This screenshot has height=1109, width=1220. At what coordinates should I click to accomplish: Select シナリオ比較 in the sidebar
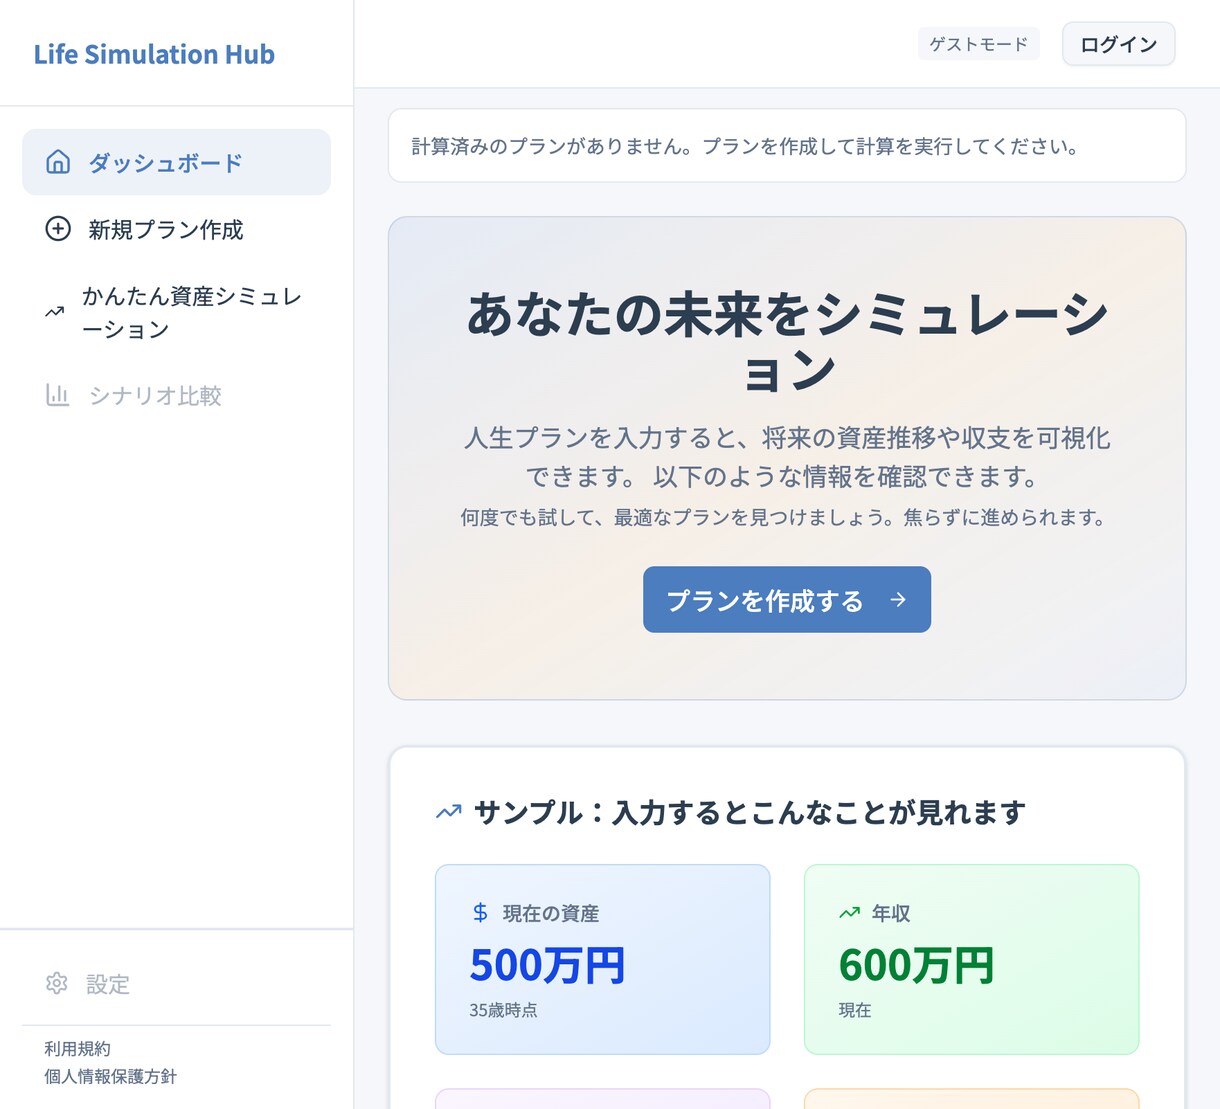(x=176, y=395)
